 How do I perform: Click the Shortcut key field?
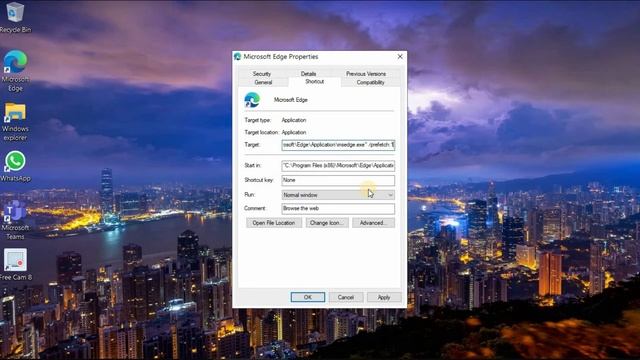point(338,180)
